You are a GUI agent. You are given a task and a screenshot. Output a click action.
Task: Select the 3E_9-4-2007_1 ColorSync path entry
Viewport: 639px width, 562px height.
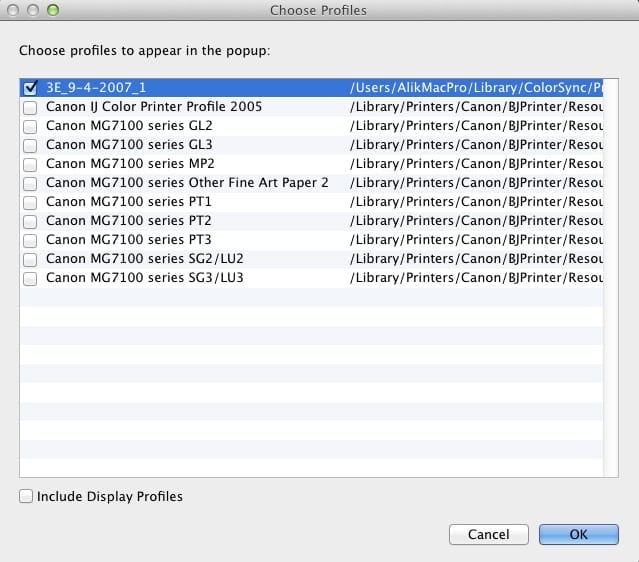[475, 88]
